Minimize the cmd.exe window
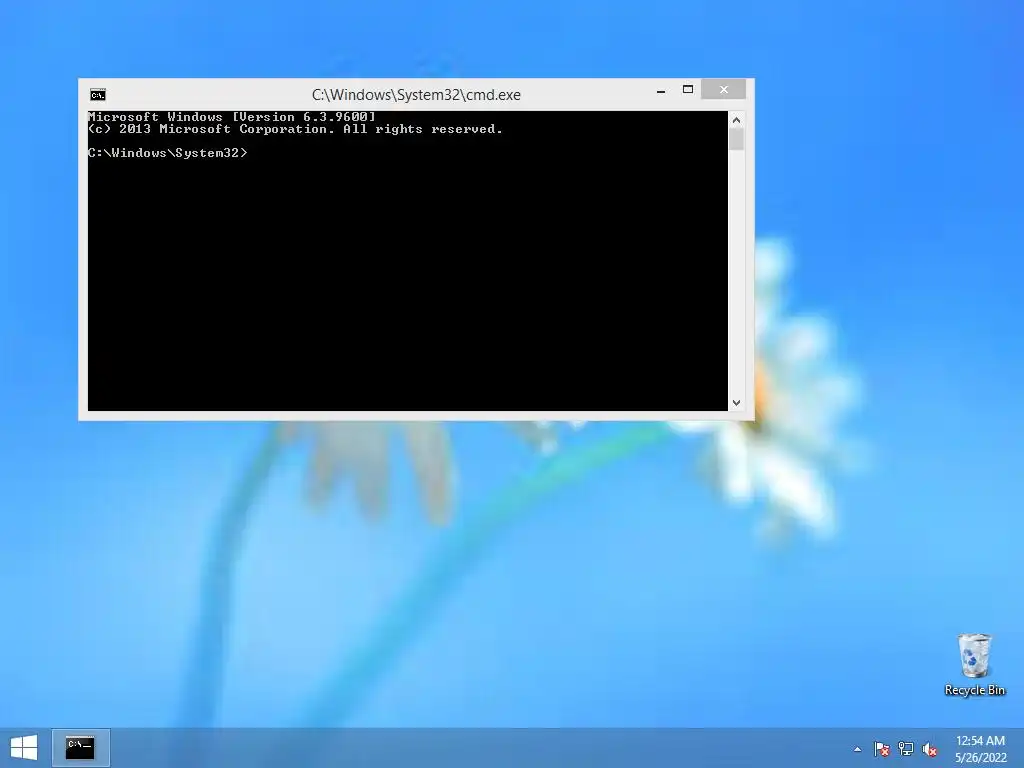The image size is (1024, 768). 661,90
